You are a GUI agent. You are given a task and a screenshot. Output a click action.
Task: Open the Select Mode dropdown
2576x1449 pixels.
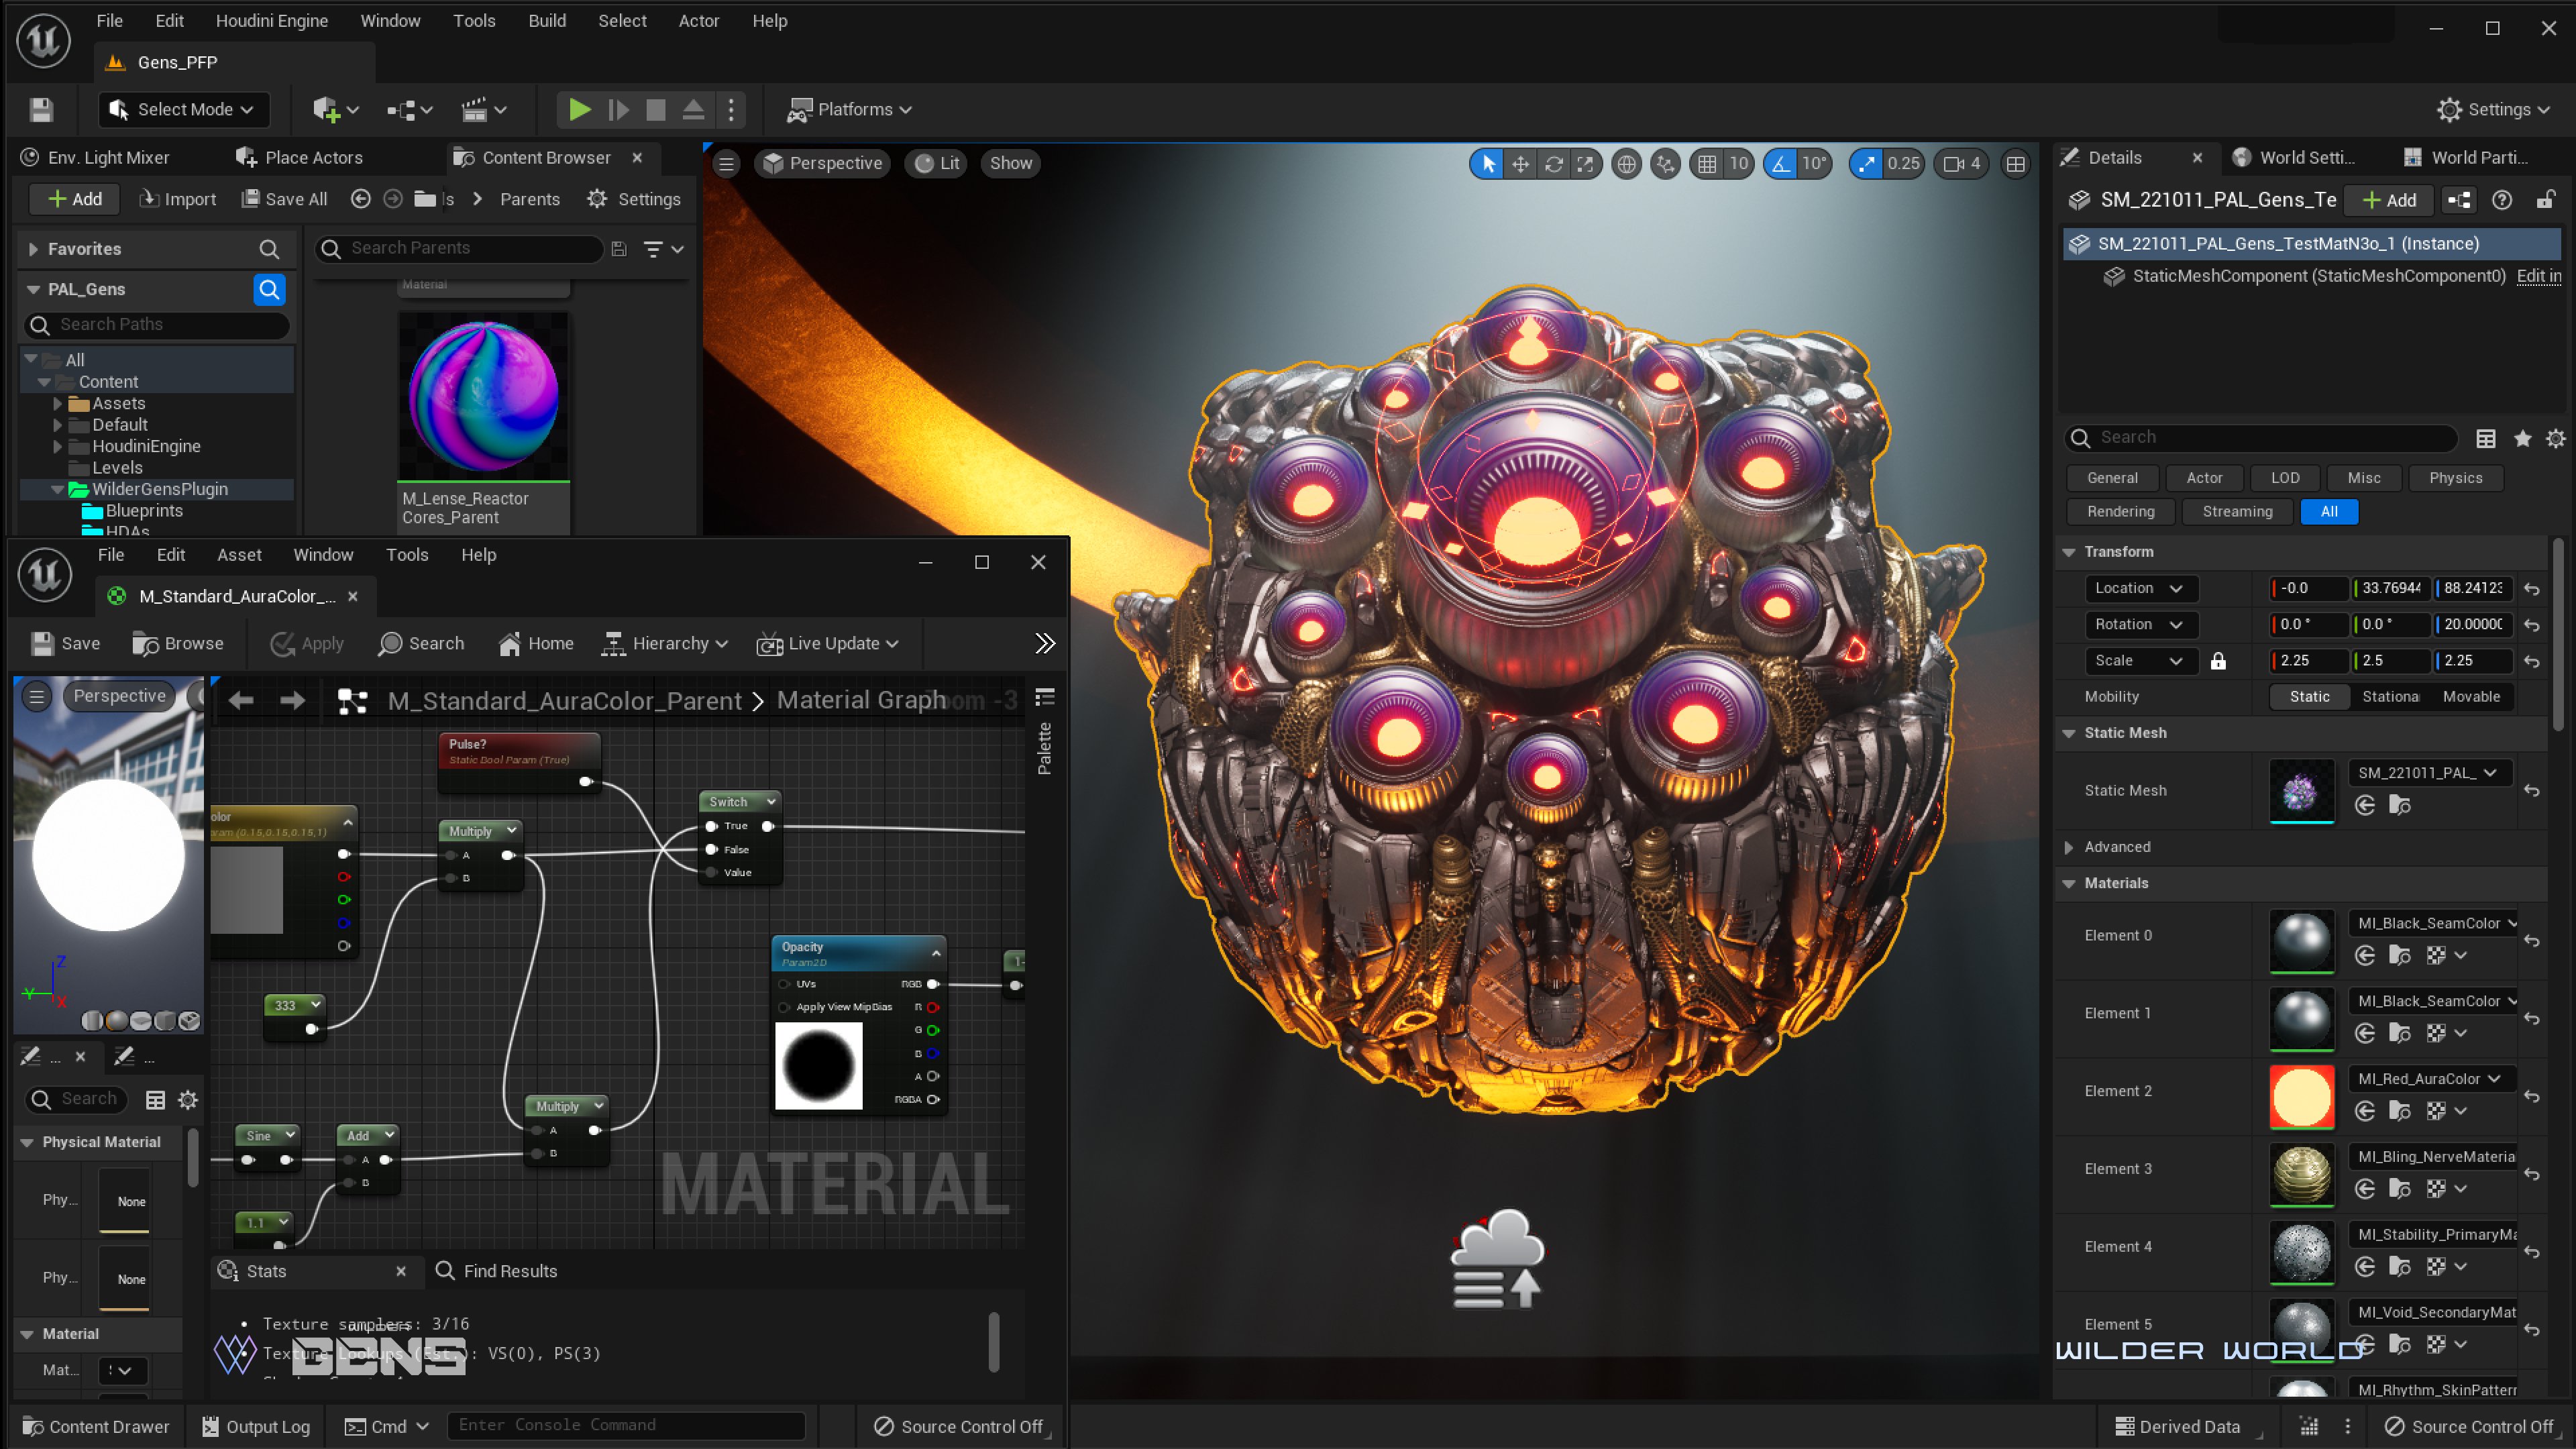[184, 110]
